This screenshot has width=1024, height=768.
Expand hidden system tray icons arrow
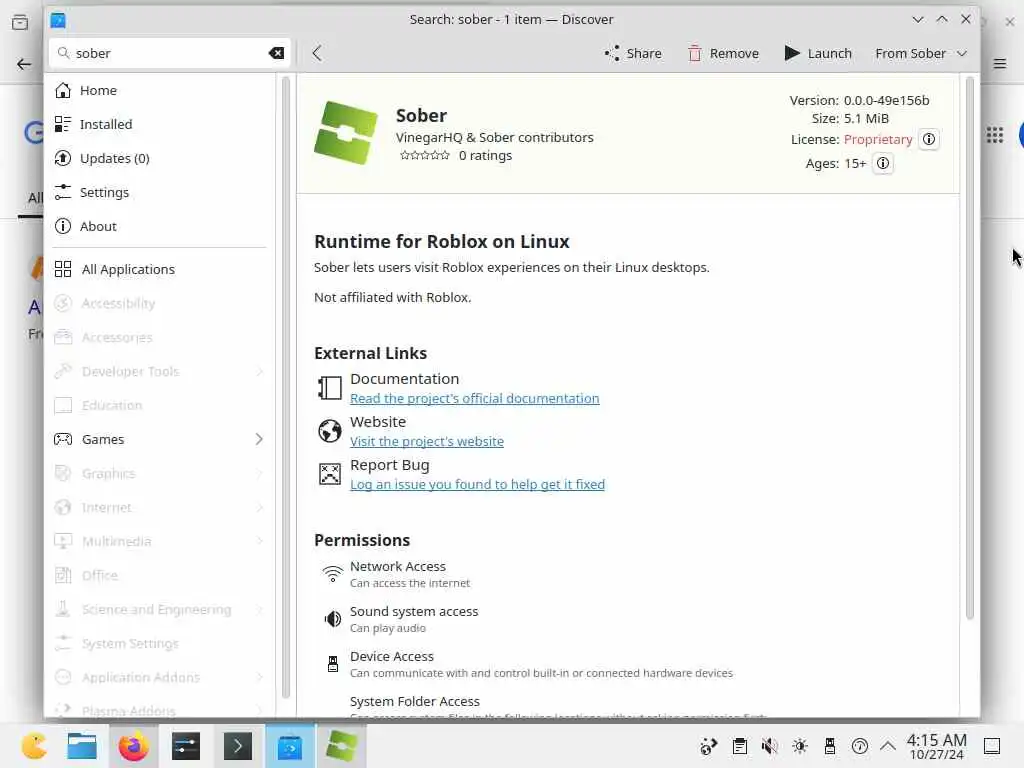click(888, 746)
